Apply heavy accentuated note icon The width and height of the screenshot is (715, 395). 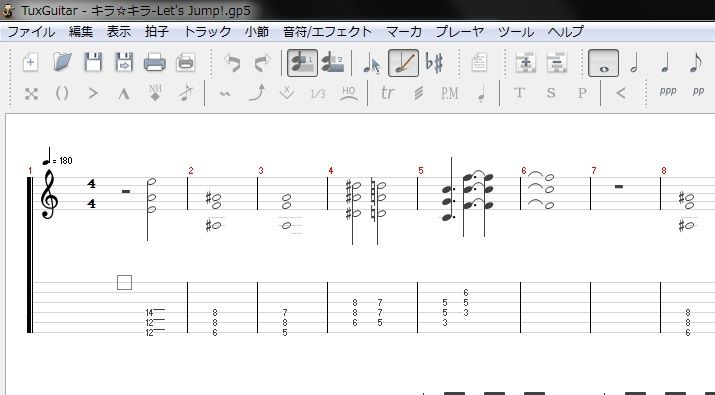click(124, 94)
